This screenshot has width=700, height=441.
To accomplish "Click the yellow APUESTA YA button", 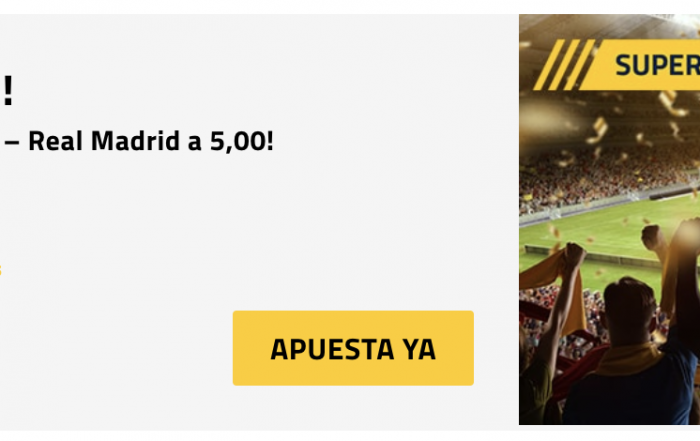I will coord(353,348).
